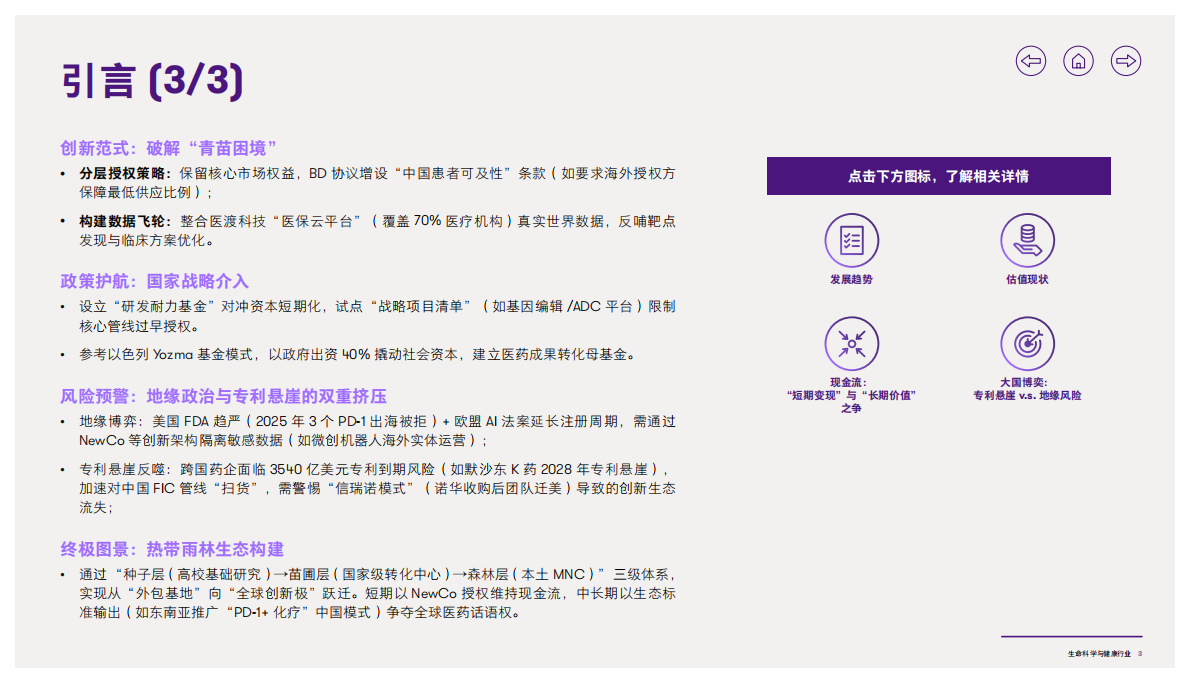The height and width of the screenshot is (683, 1190).
Task: Open details via 估值现状 label
Action: [x=1027, y=279]
